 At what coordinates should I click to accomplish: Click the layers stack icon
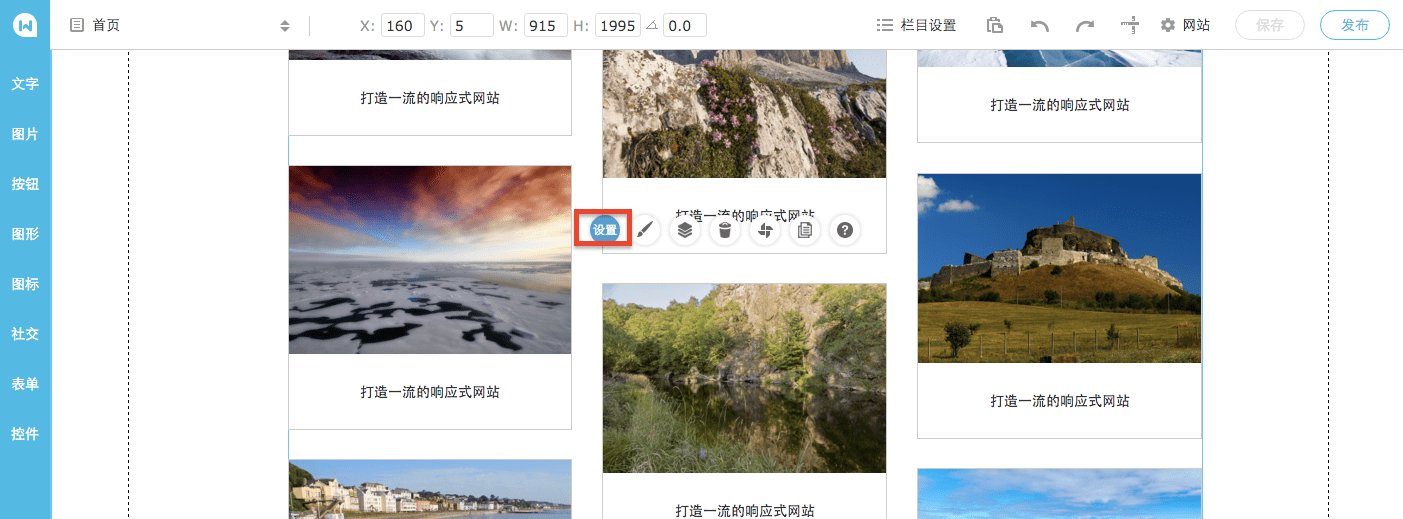click(685, 231)
